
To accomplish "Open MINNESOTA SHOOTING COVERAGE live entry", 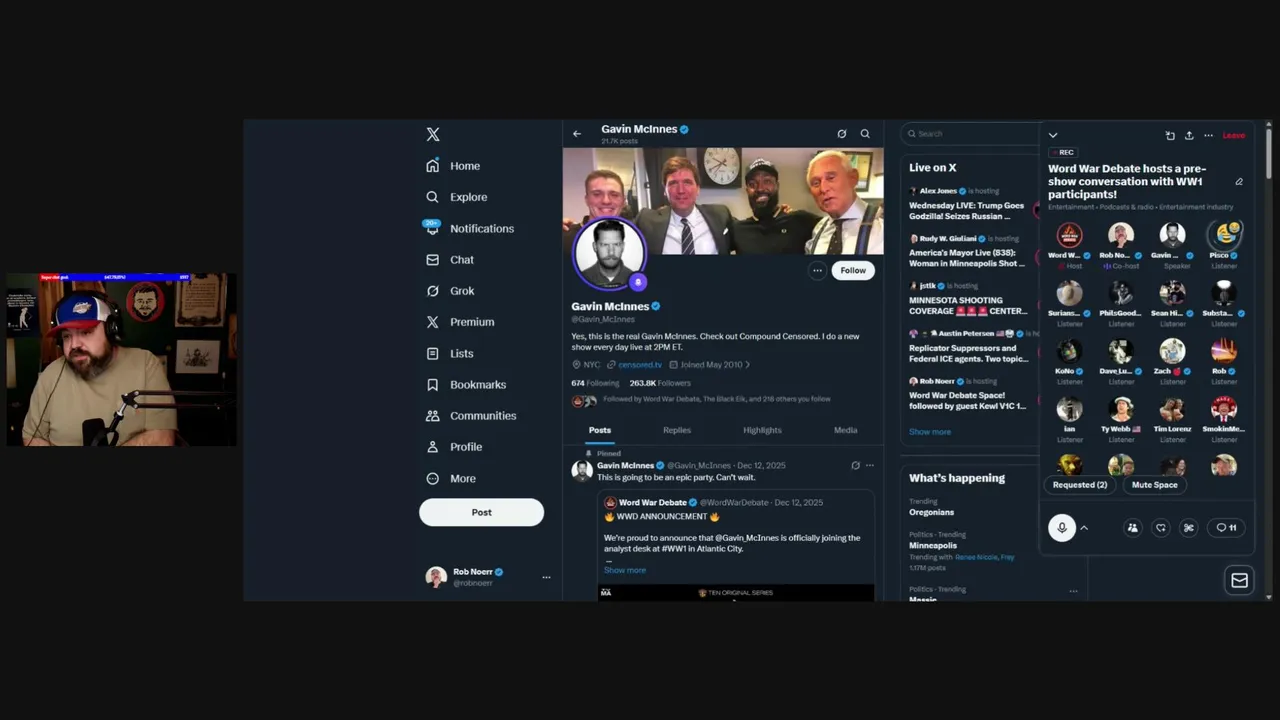I will 970,298.
